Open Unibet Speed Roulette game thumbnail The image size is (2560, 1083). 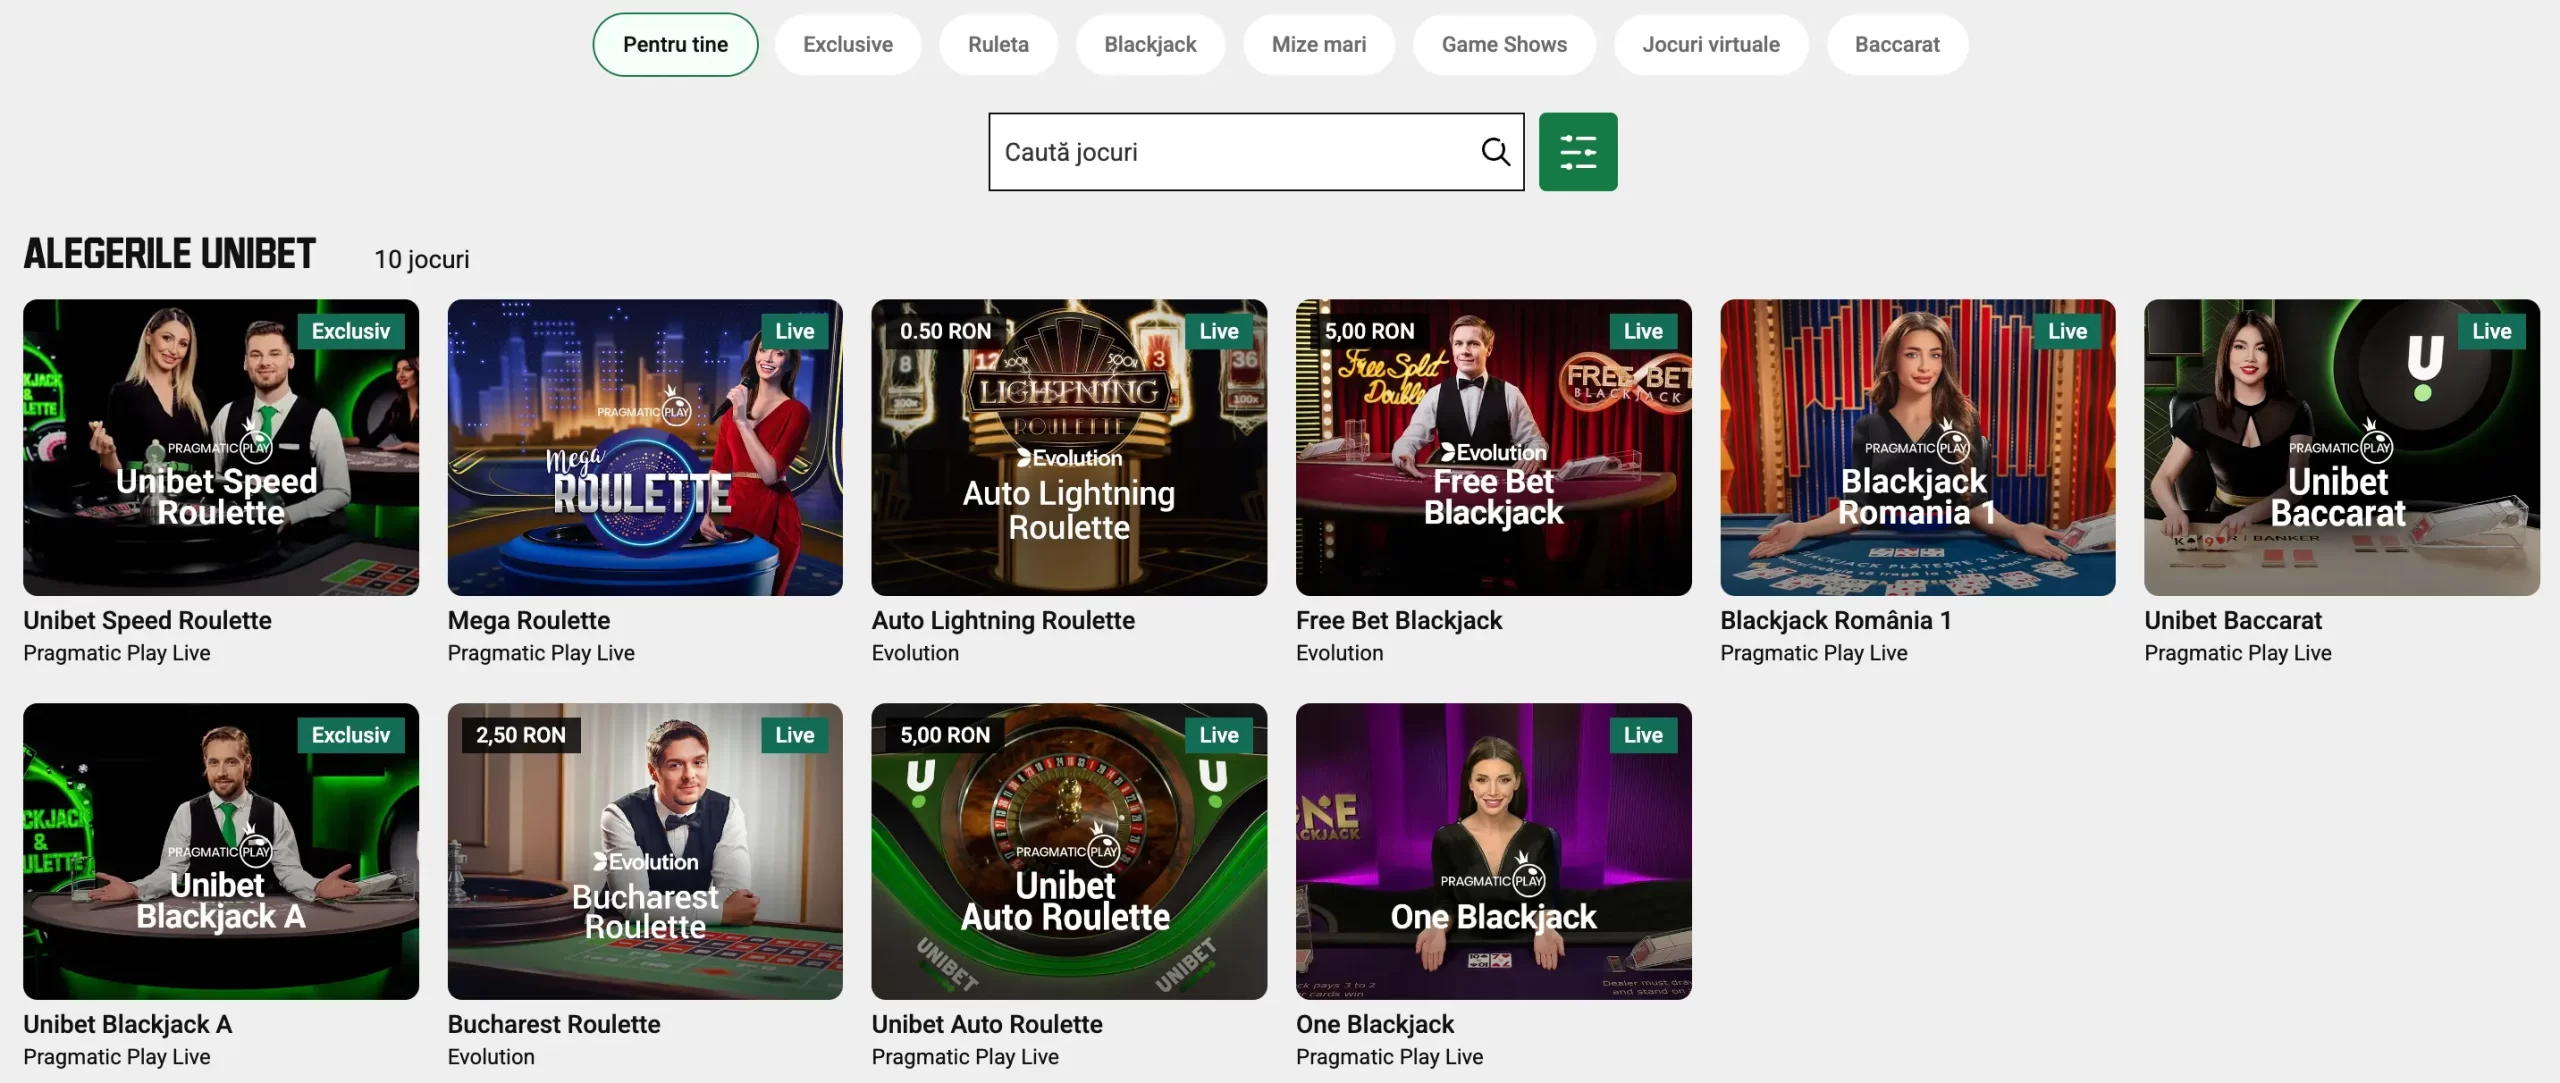point(221,448)
